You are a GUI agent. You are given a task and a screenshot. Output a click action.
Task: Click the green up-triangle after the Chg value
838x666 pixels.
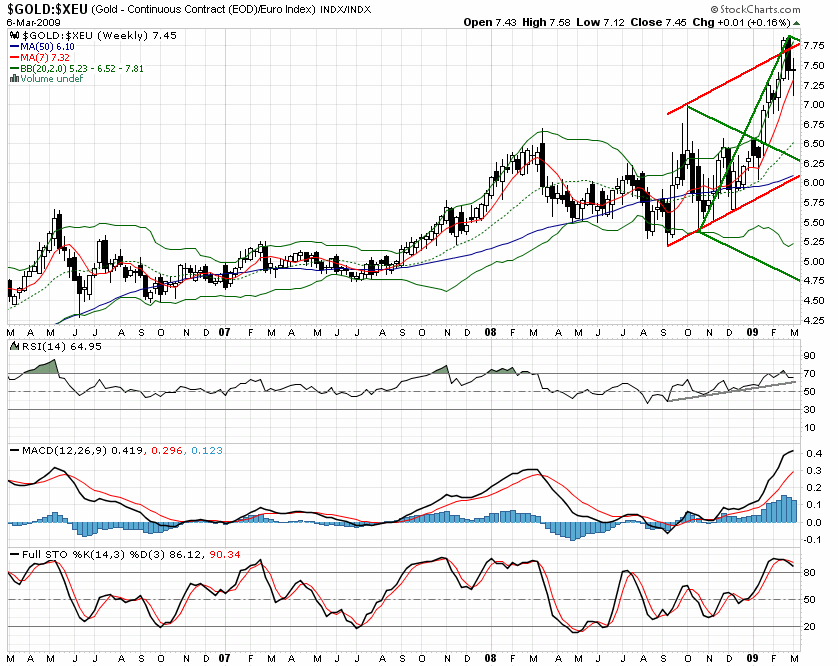[x=797, y=22]
